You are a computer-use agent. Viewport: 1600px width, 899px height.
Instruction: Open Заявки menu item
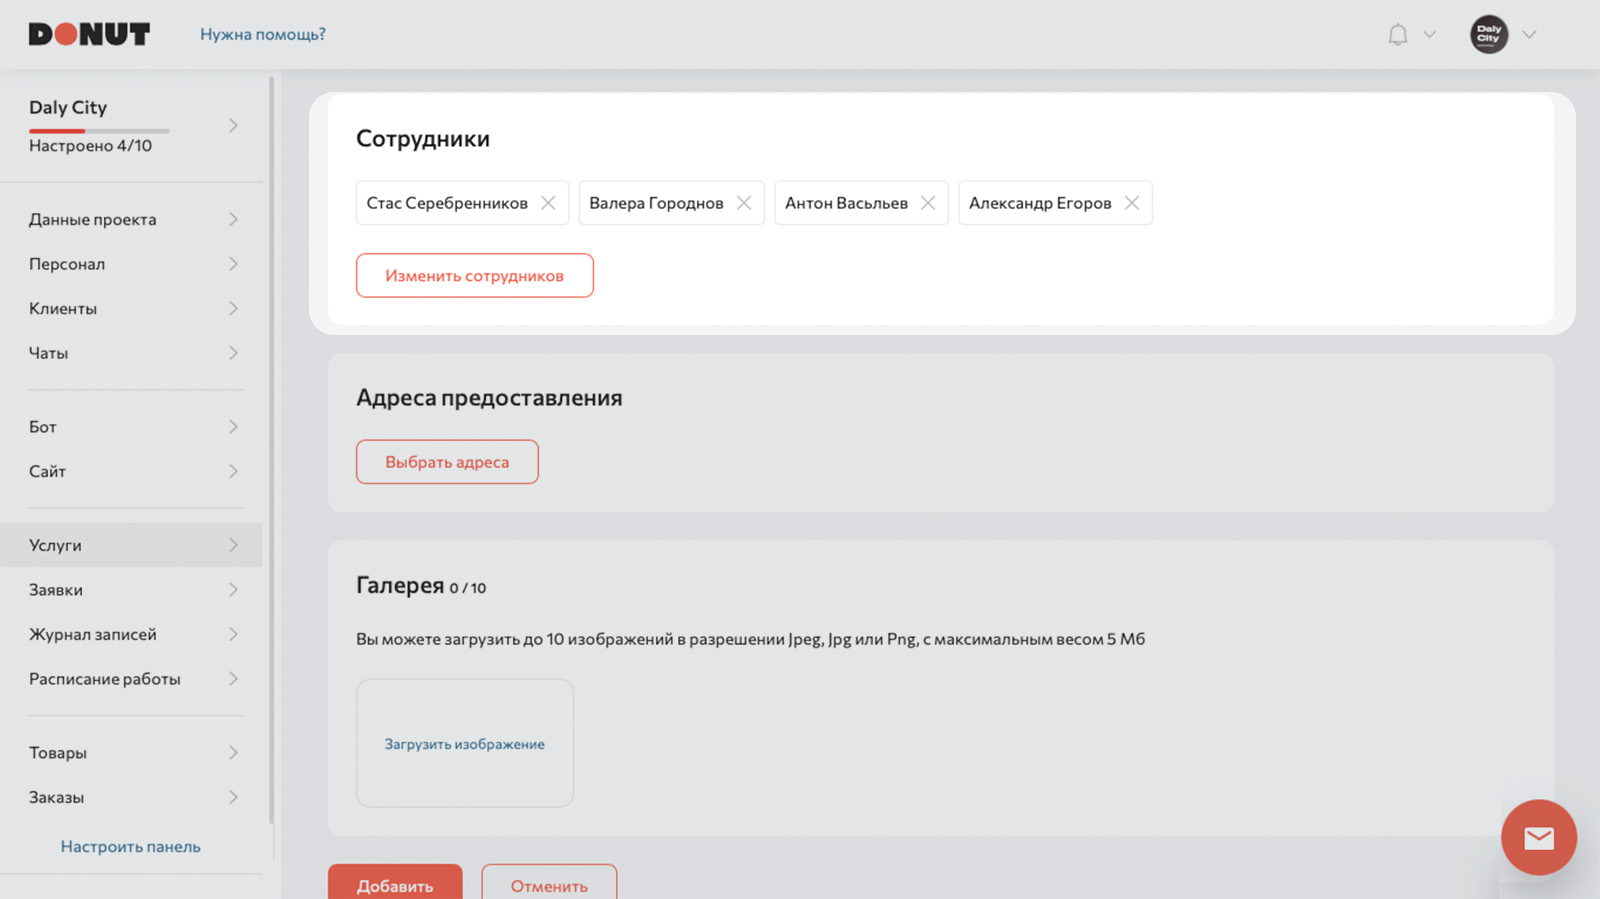tap(131, 590)
